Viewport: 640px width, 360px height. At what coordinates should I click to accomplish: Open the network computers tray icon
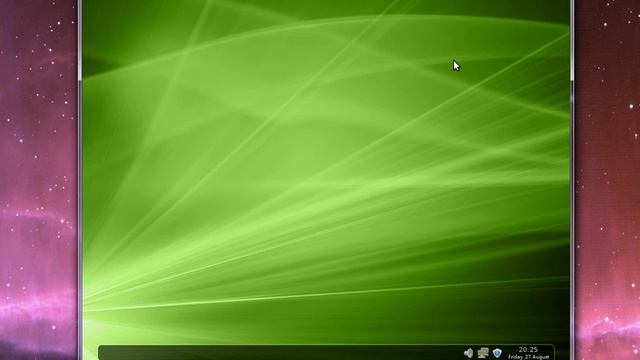click(483, 353)
